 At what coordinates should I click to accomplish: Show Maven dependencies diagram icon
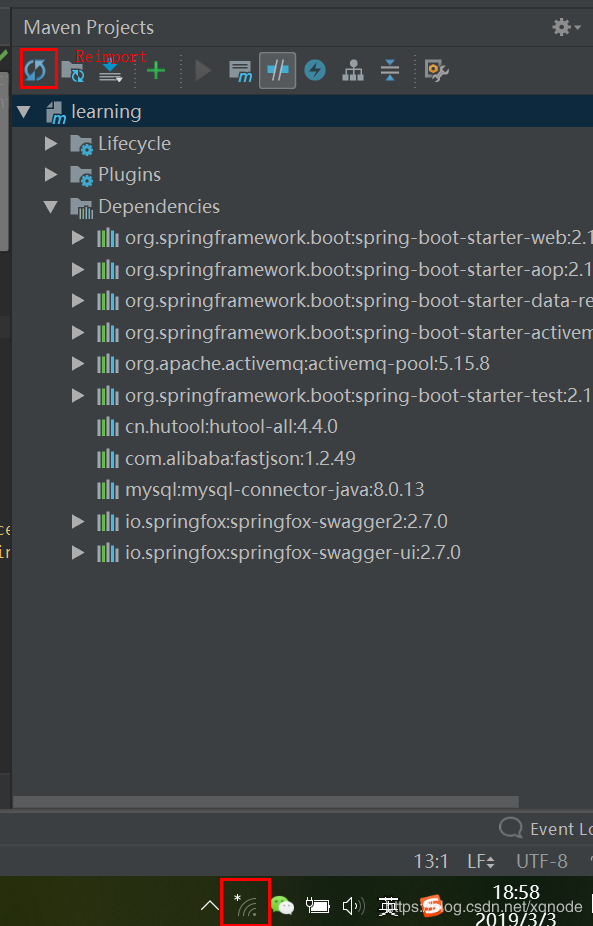pos(353,71)
